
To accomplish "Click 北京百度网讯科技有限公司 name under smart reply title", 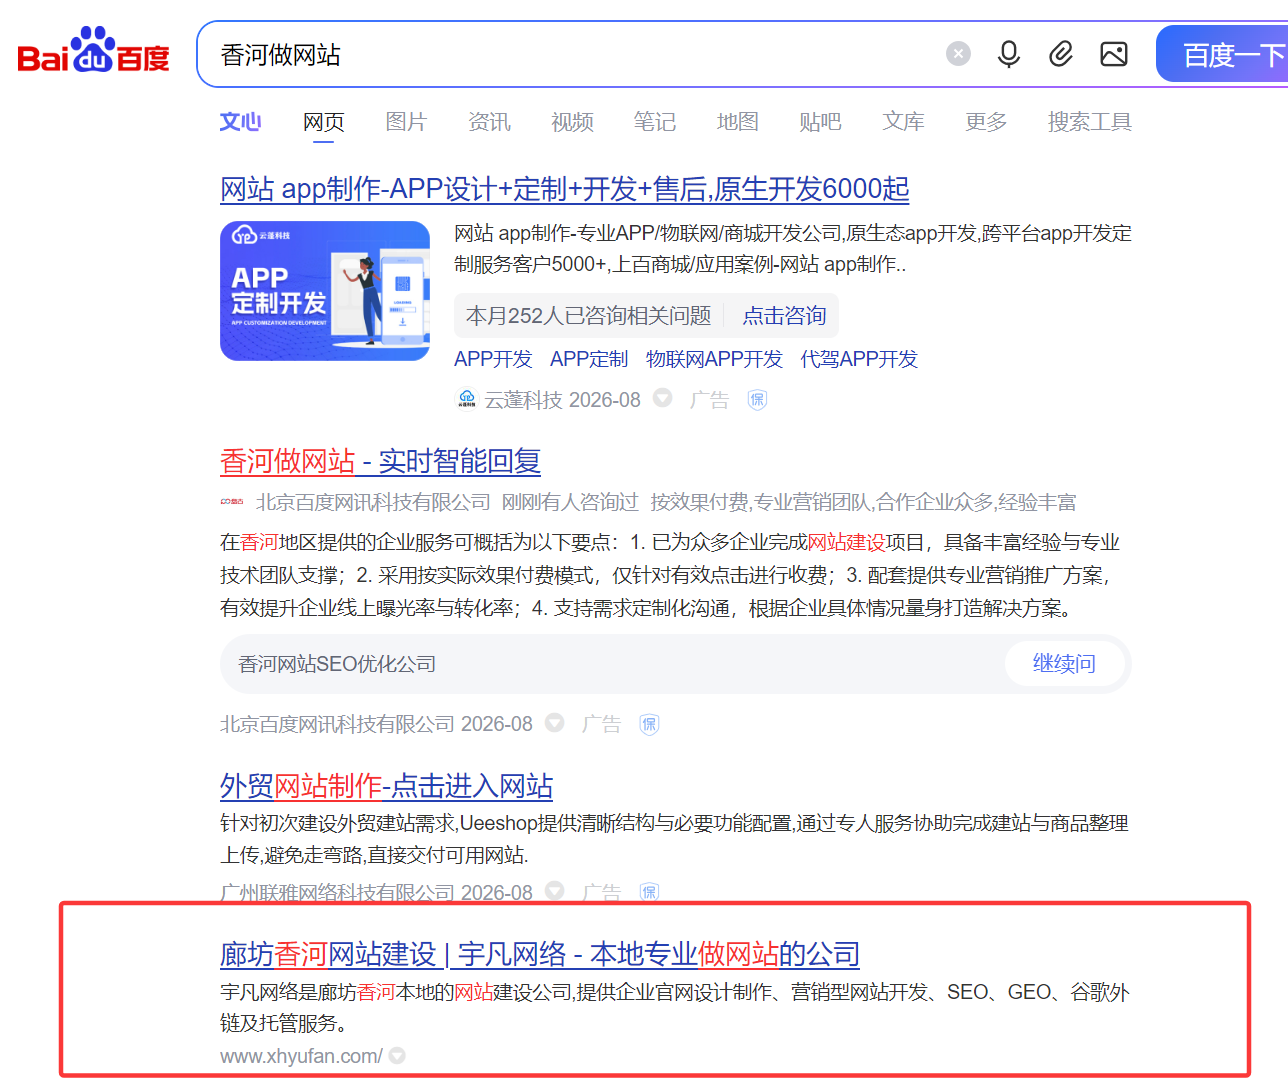I will 373,502.
